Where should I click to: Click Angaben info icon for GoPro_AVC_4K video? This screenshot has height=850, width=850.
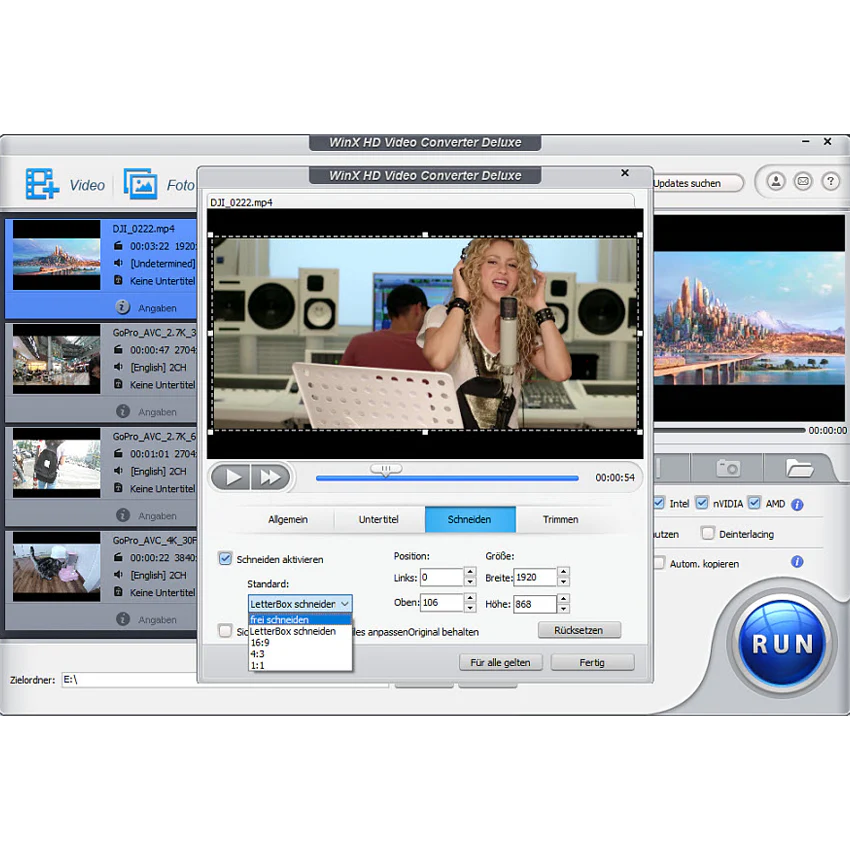pos(123,619)
